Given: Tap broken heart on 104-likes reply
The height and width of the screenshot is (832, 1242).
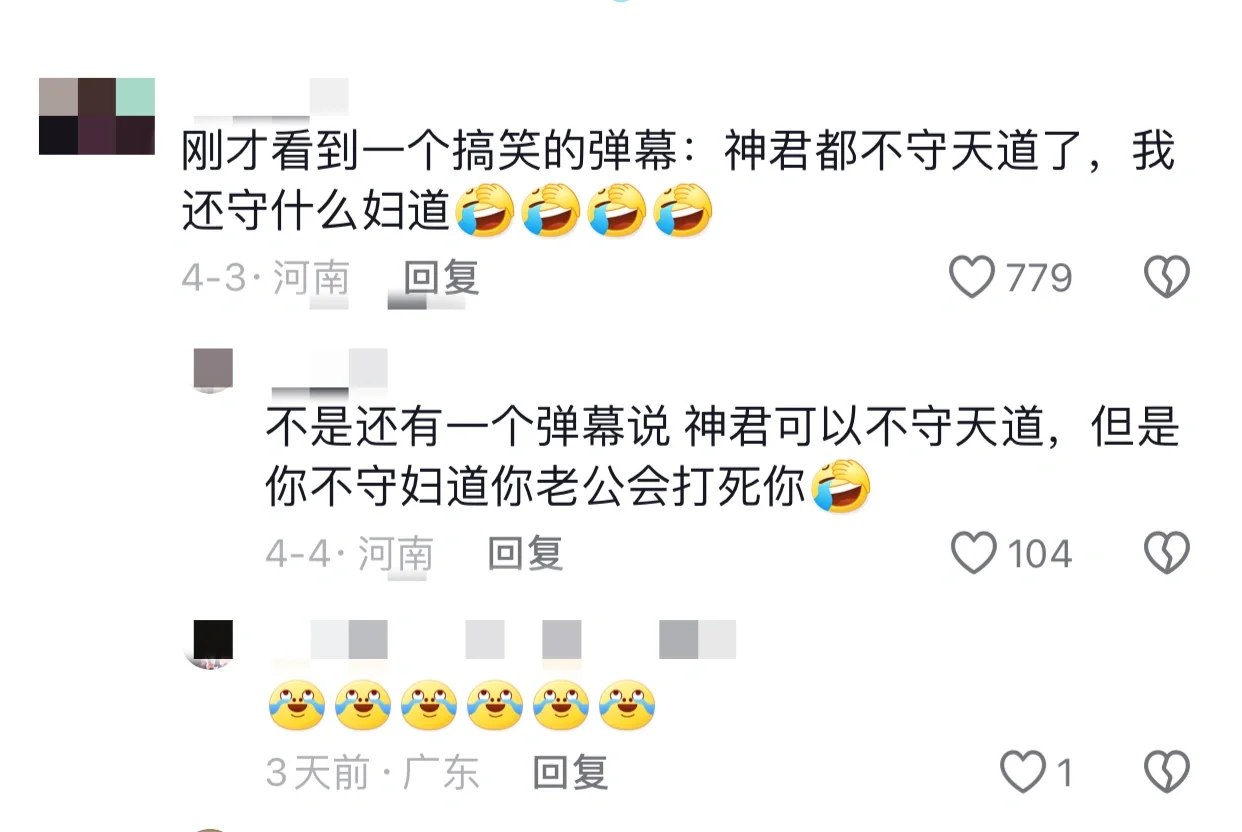Looking at the screenshot, I should click(x=1166, y=553).
